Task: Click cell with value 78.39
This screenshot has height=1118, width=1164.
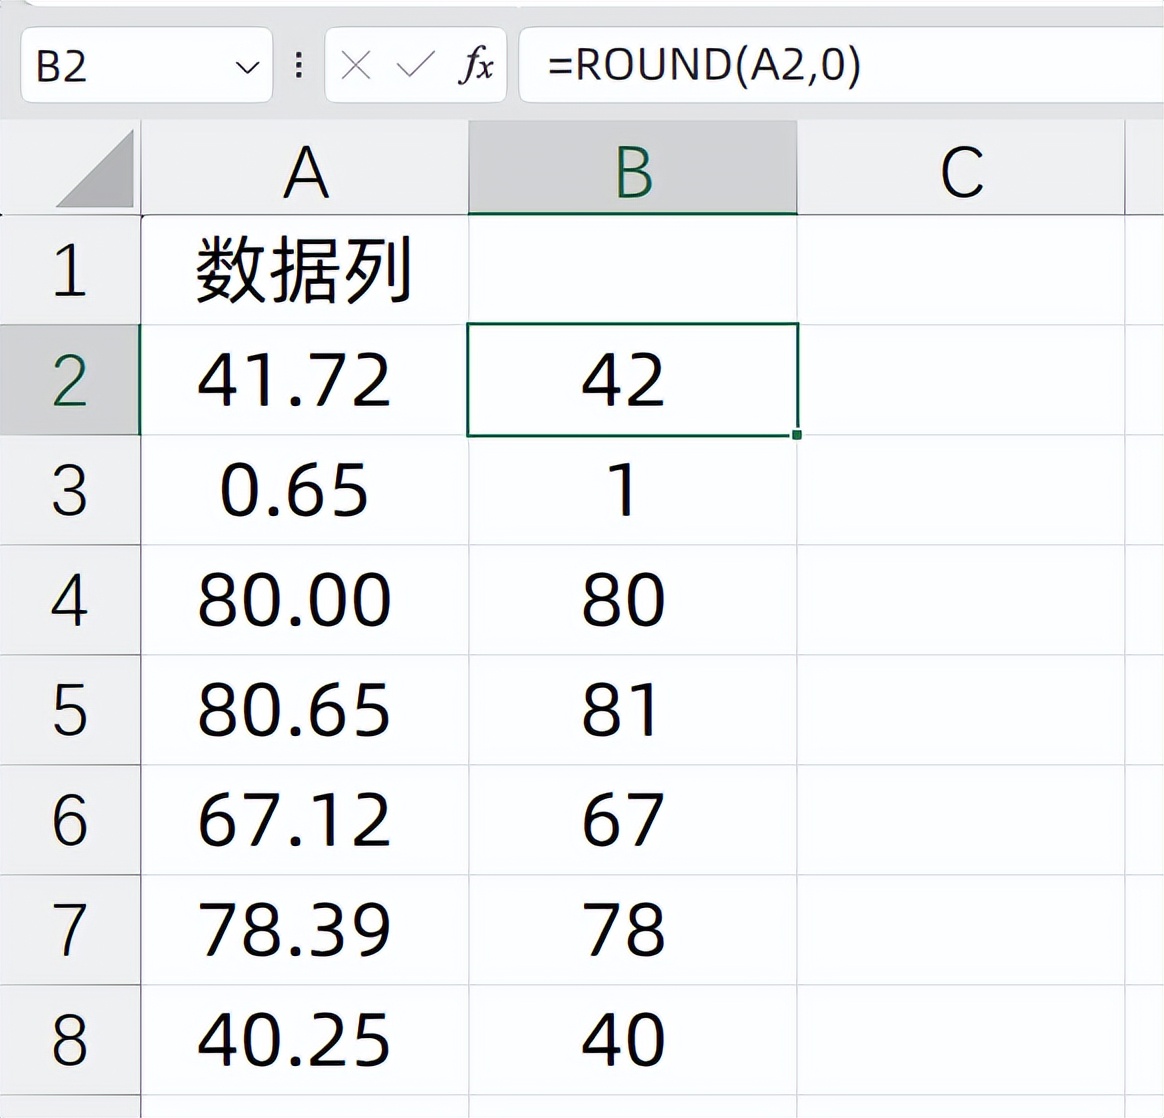Action: (x=305, y=929)
